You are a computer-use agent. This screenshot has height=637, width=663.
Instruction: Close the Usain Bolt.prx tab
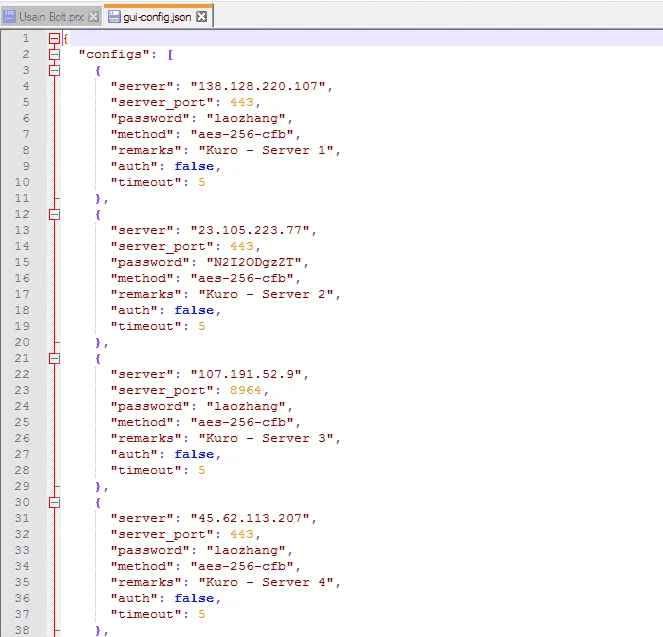coord(93,17)
